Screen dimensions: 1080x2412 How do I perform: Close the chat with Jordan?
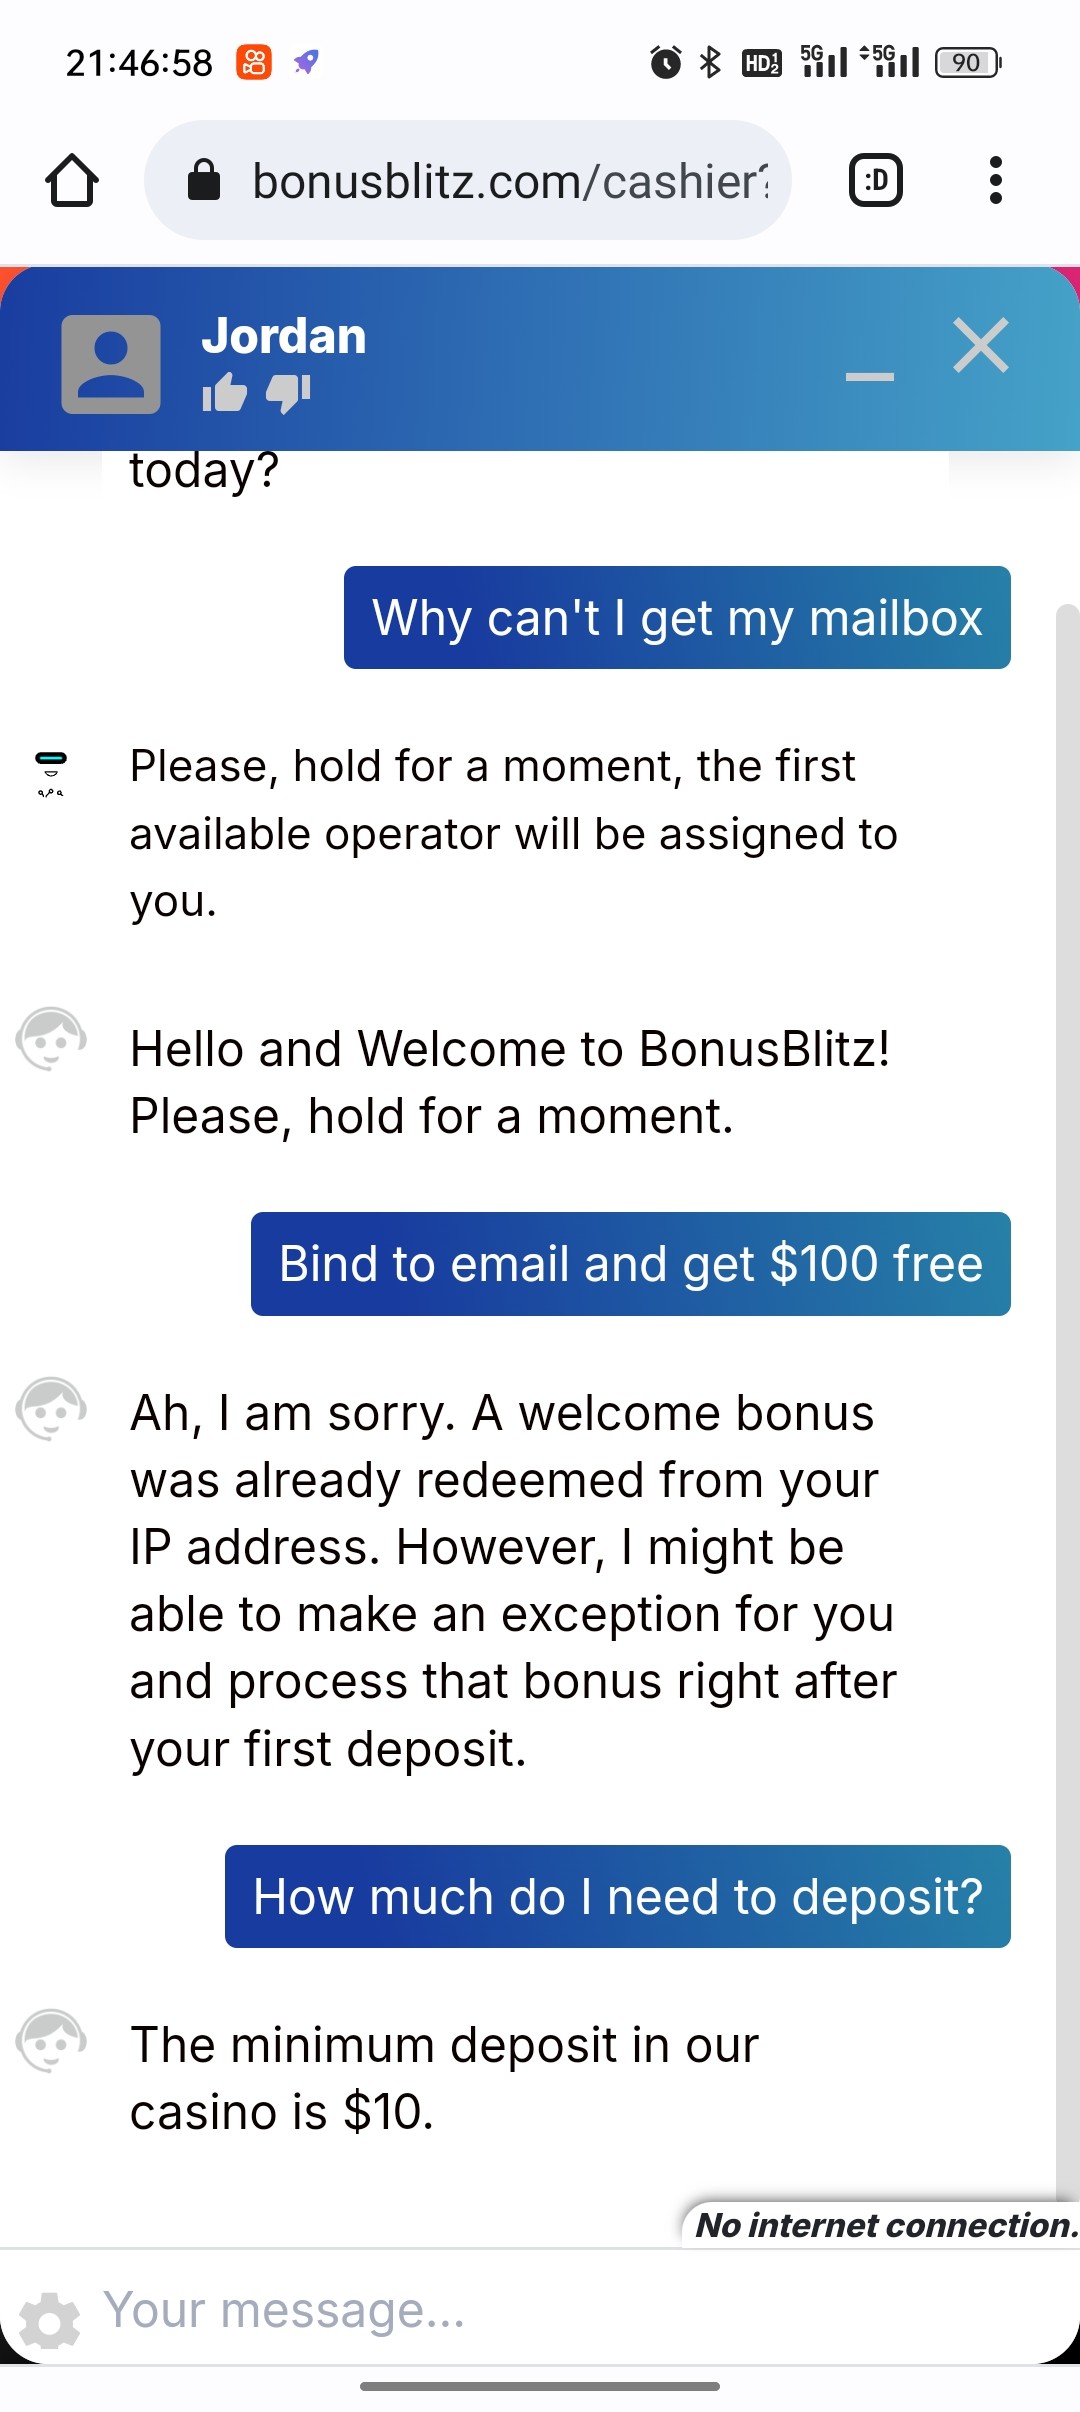coord(981,346)
